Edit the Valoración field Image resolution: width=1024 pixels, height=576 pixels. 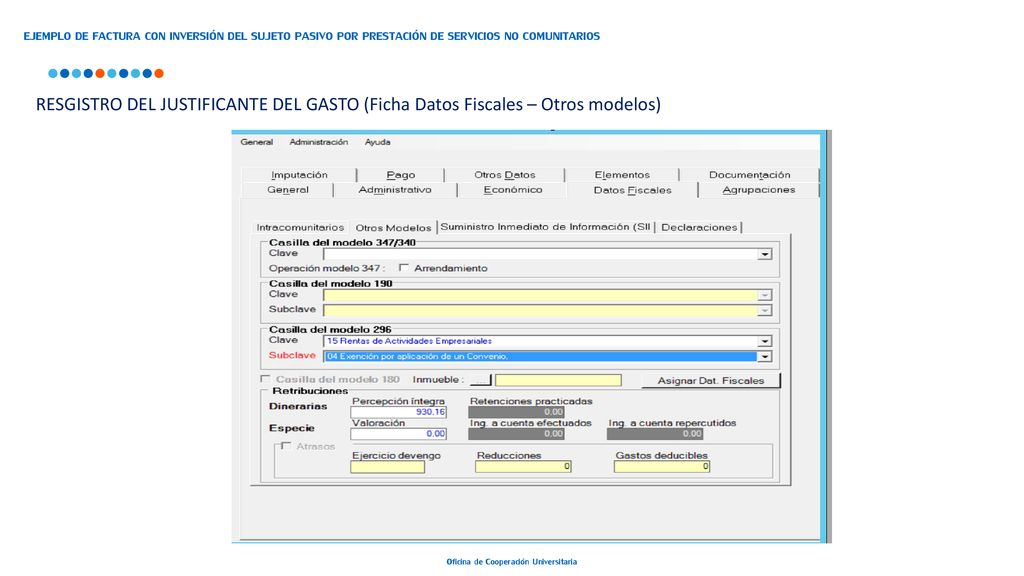[398, 434]
